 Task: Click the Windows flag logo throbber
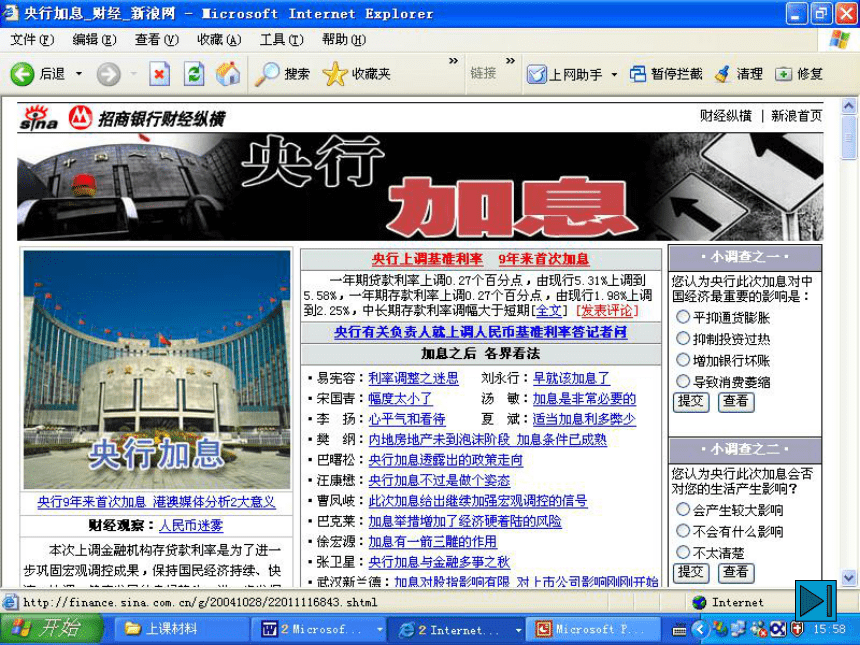point(839,39)
